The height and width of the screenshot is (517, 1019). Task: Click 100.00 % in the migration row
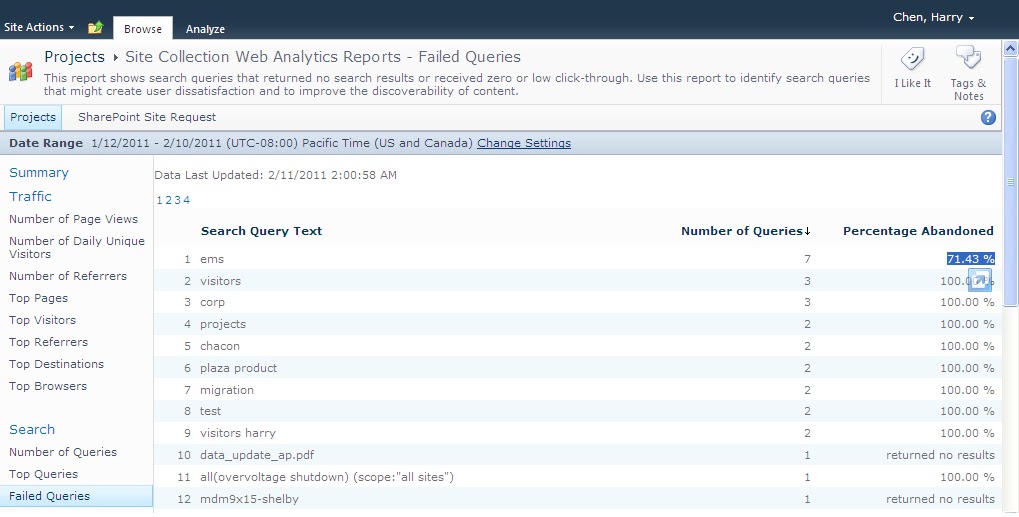pos(967,390)
